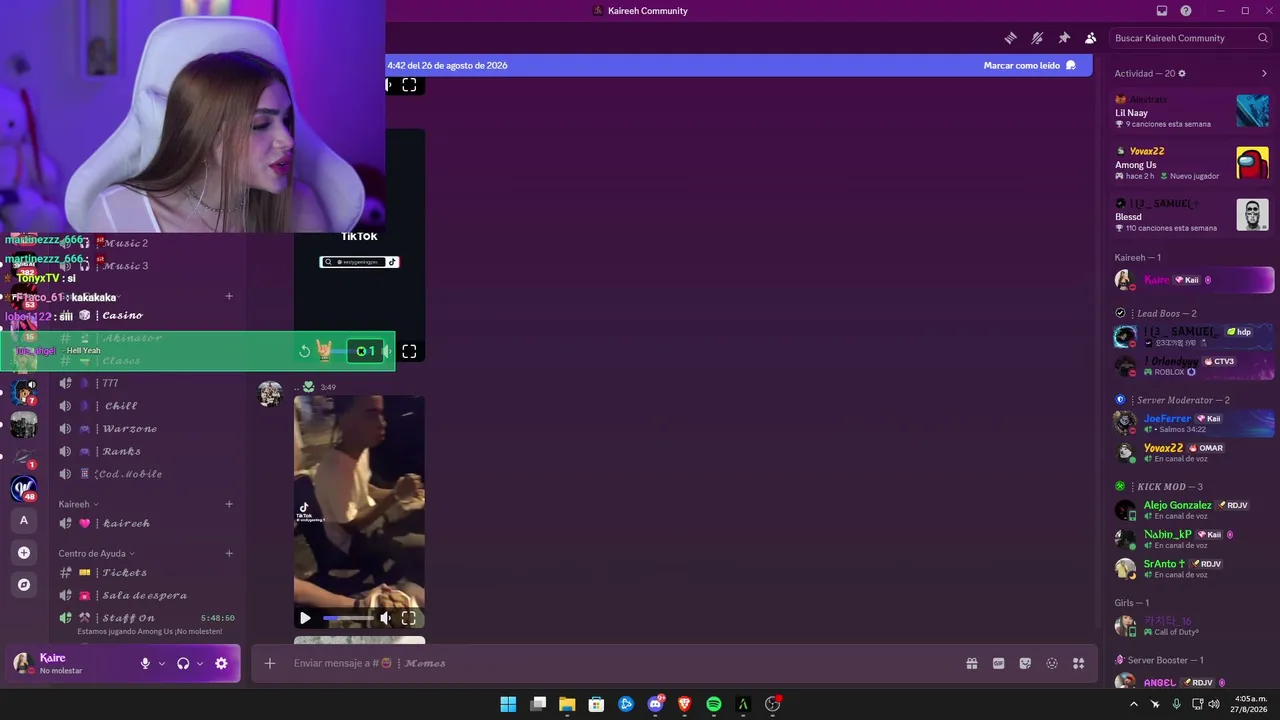Screen dimensions: 1280x720
Task: Open Explore Discoverable Servers compass
Action: tap(24, 584)
